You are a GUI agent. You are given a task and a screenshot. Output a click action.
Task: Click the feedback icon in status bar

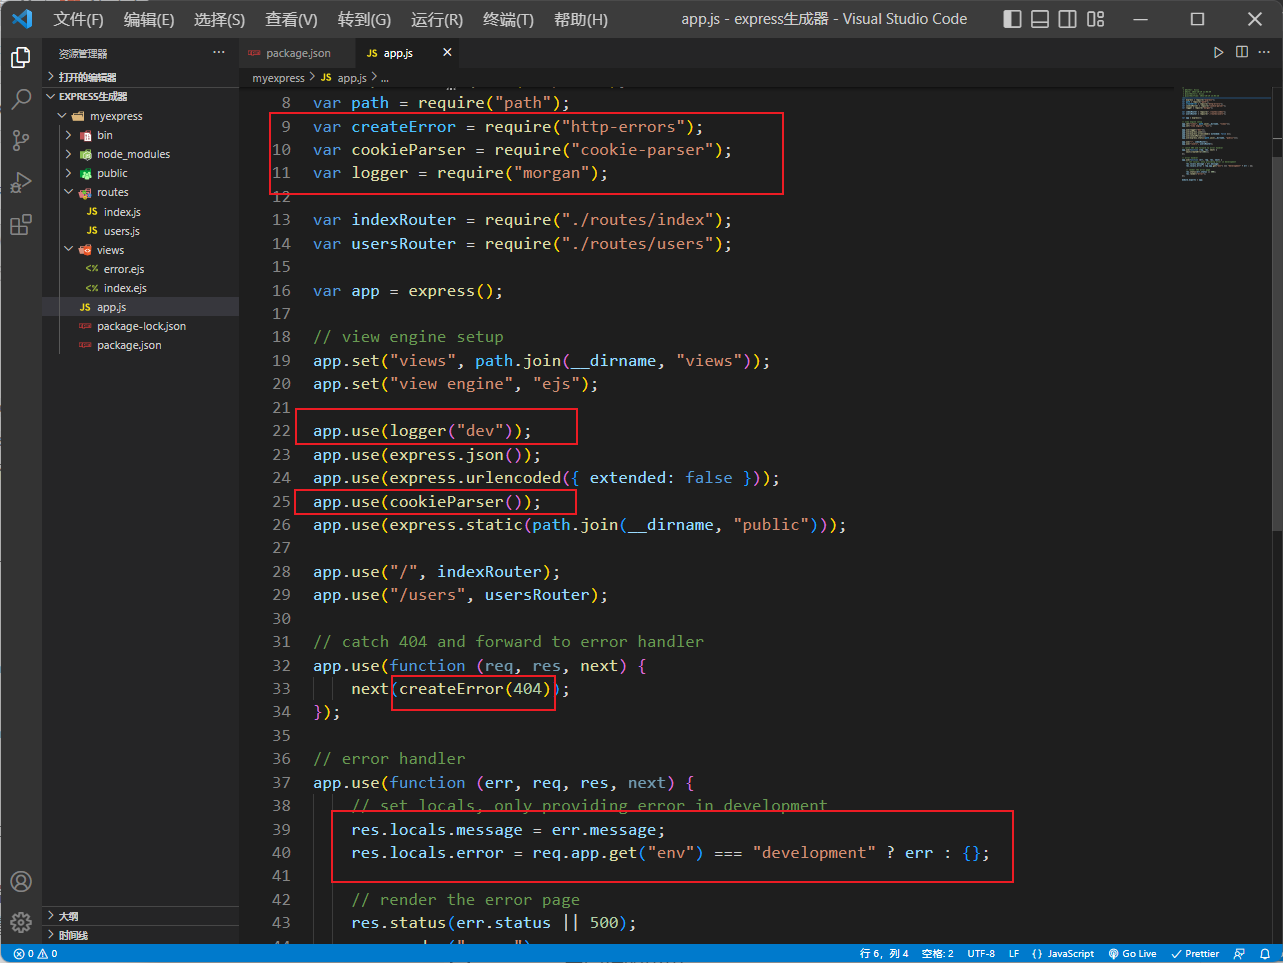(x=1240, y=954)
